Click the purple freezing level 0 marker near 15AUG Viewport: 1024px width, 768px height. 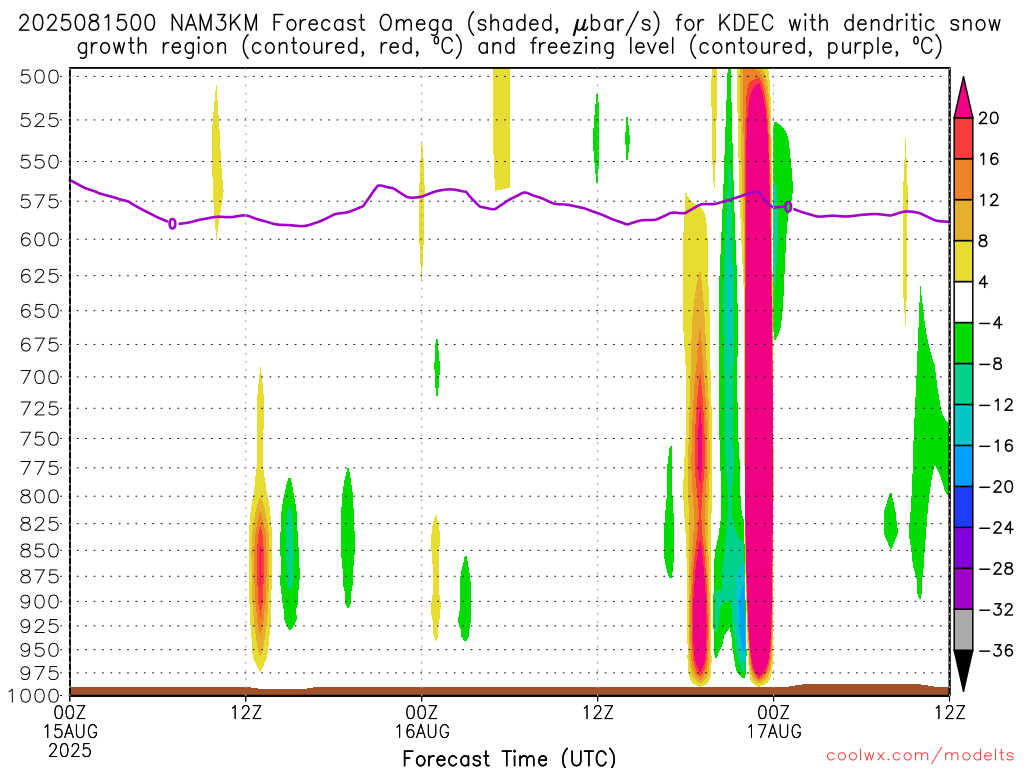click(172, 224)
